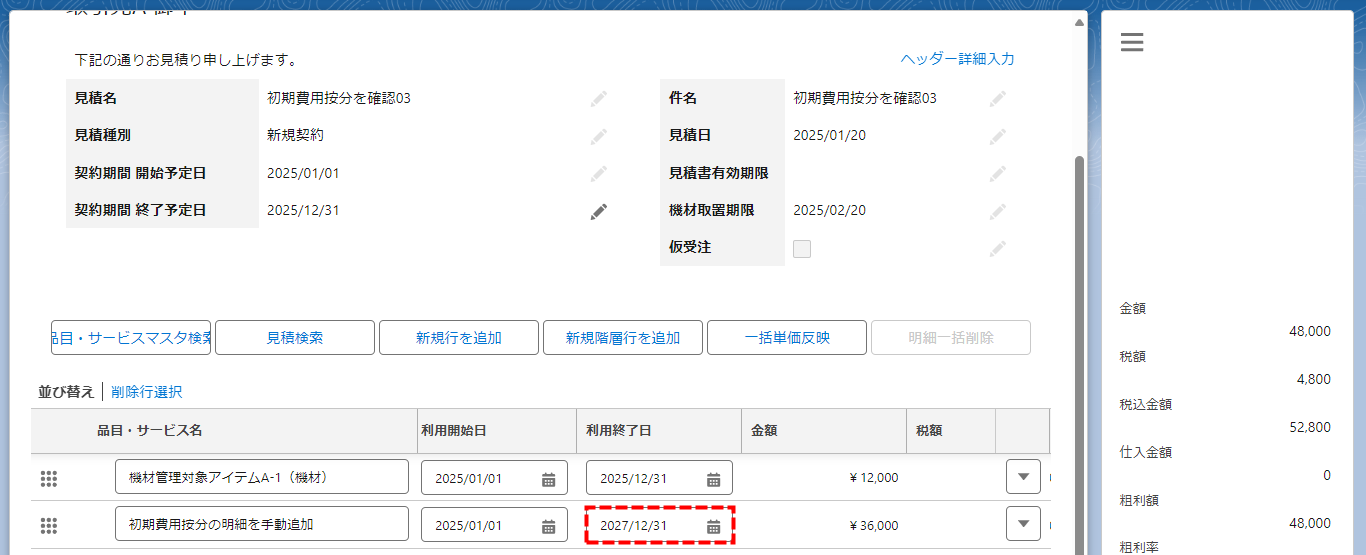Edit 契約期間 終了予定日 via its pencil icon

coord(598,211)
